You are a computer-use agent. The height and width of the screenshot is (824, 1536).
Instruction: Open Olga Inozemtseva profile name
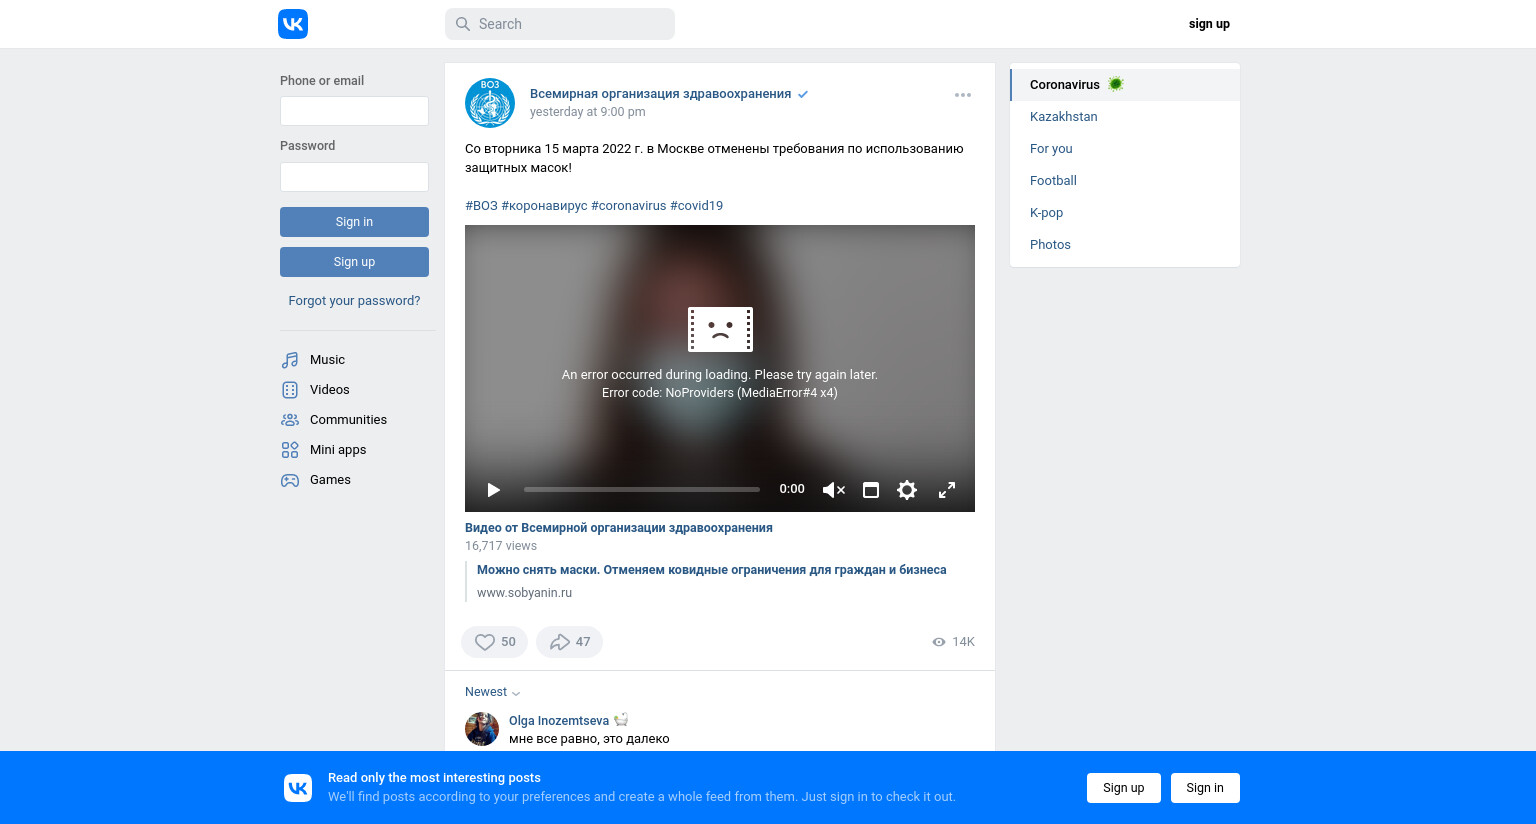559,721
